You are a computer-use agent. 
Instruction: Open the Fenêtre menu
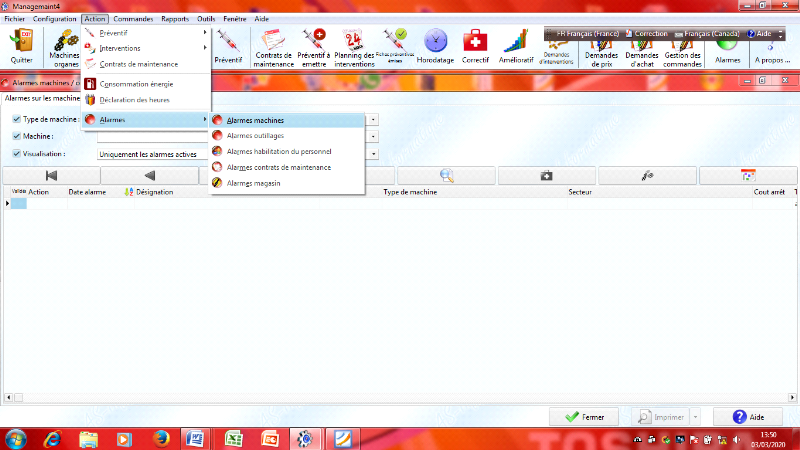pos(235,19)
